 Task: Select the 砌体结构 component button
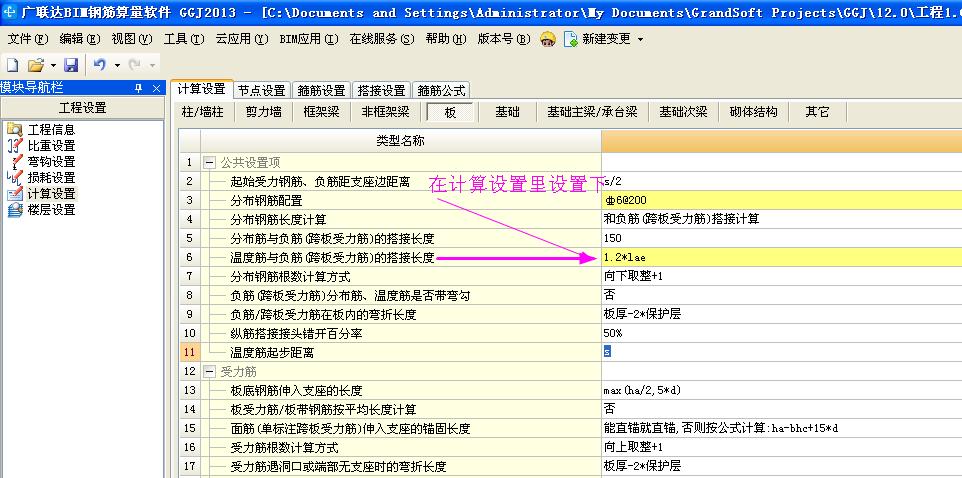click(x=753, y=112)
